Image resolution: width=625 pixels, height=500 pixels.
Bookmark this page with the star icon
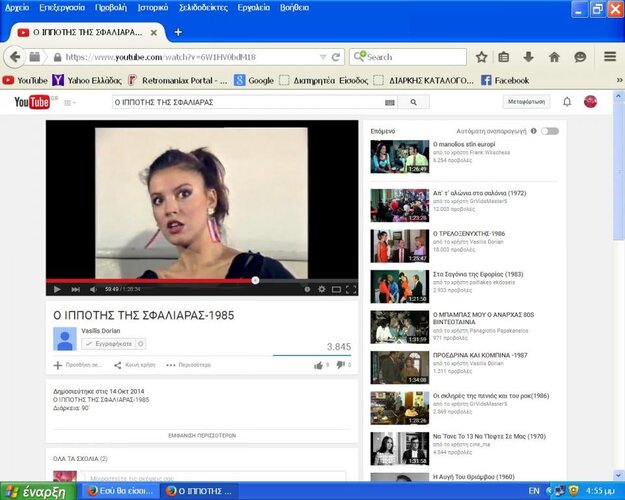[482, 57]
